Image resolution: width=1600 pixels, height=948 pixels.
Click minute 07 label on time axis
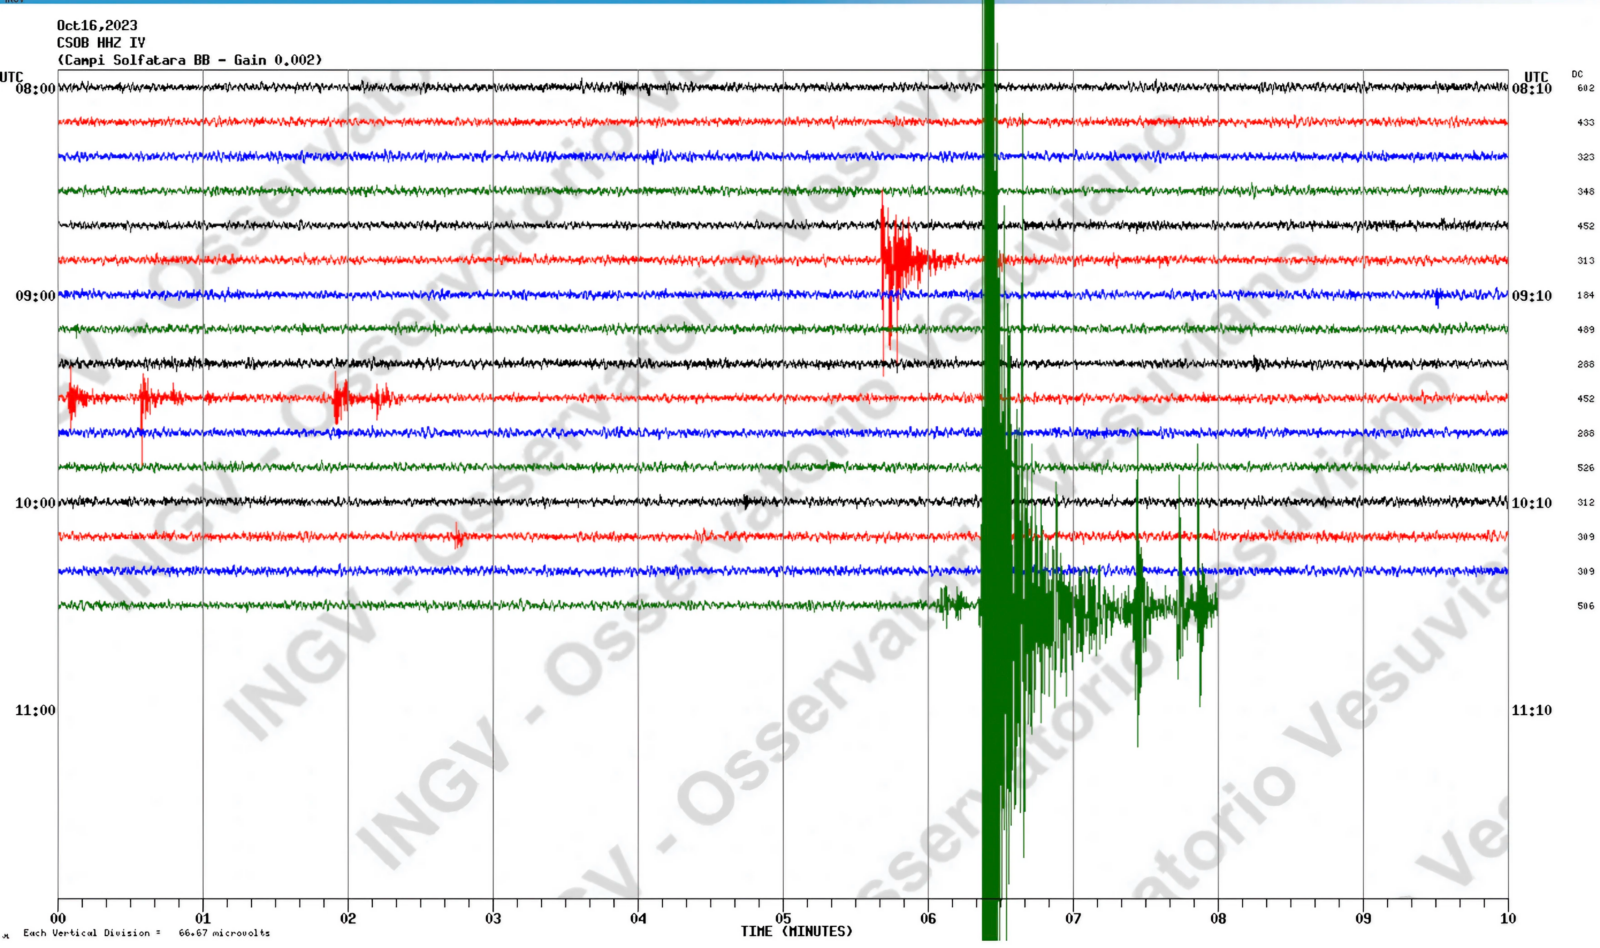(x=1073, y=918)
